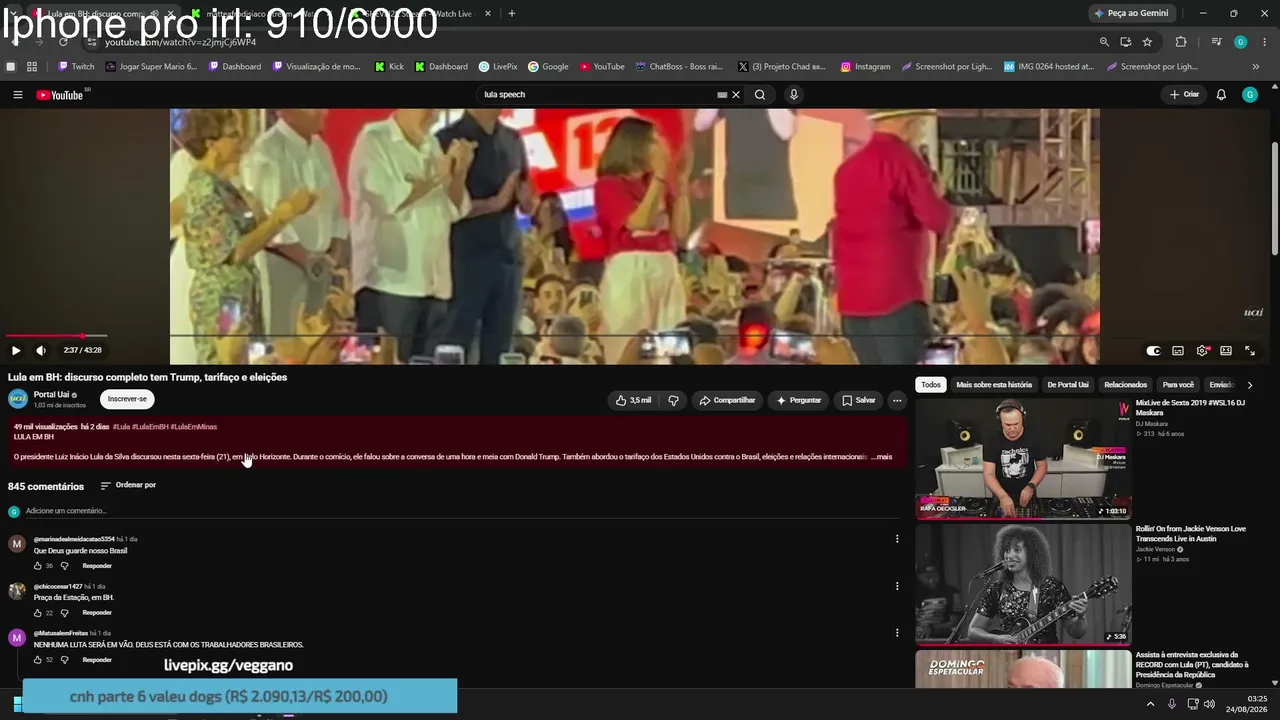Select the 'Todos' filter chip
The image size is (1280, 720).
click(931, 385)
